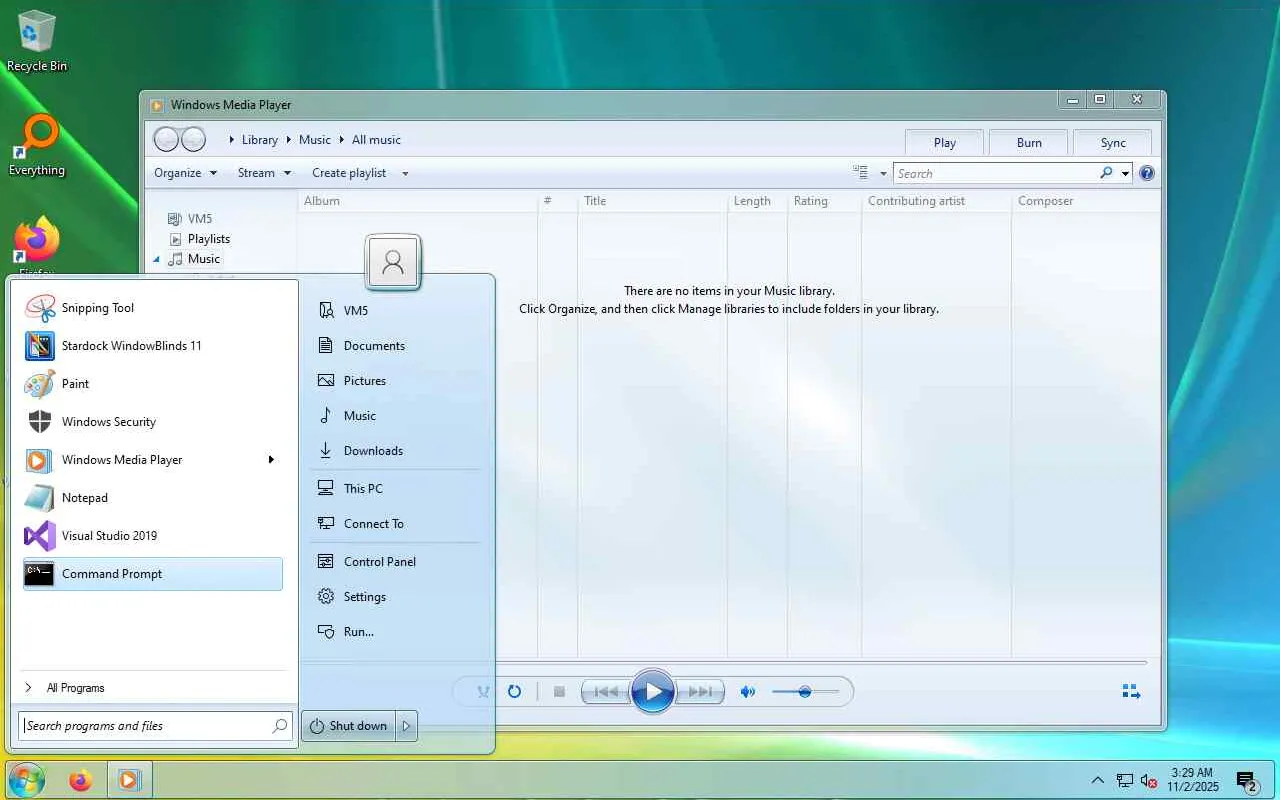Open the notification center icon

[1246, 781]
